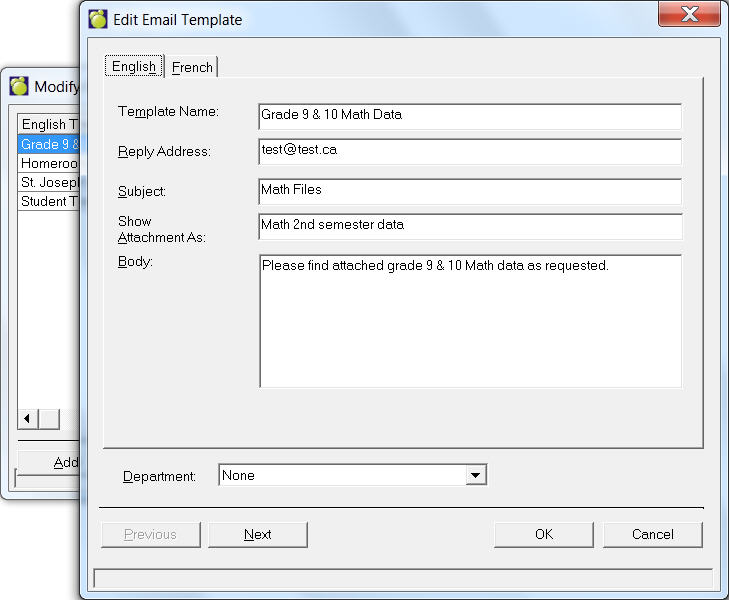Click Cancel to discard template edits
Screen dimensions: 729x600
point(652,535)
